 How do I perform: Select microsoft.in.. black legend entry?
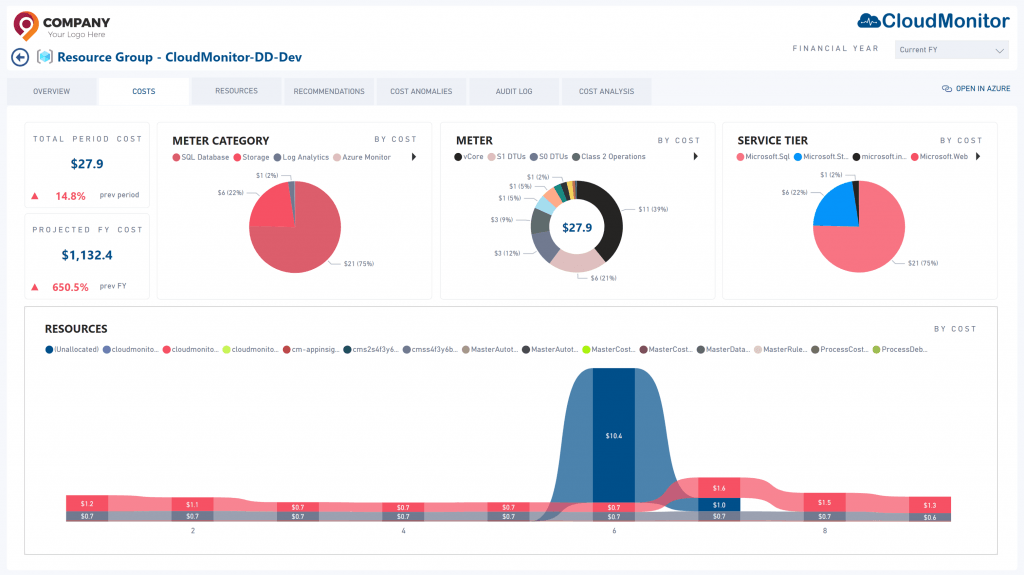coord(879,157)
